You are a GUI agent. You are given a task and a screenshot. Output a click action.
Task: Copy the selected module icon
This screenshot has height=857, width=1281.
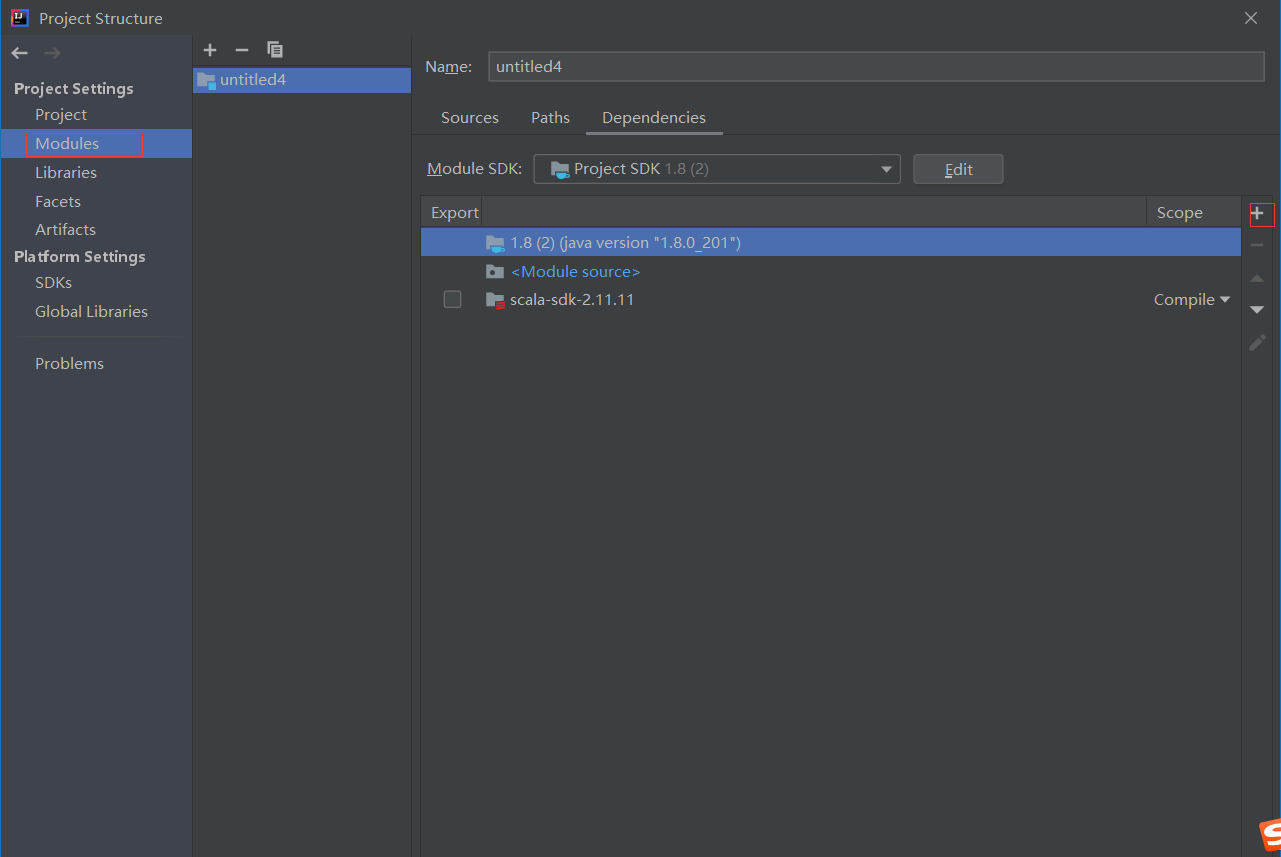(x=275, y=50)
